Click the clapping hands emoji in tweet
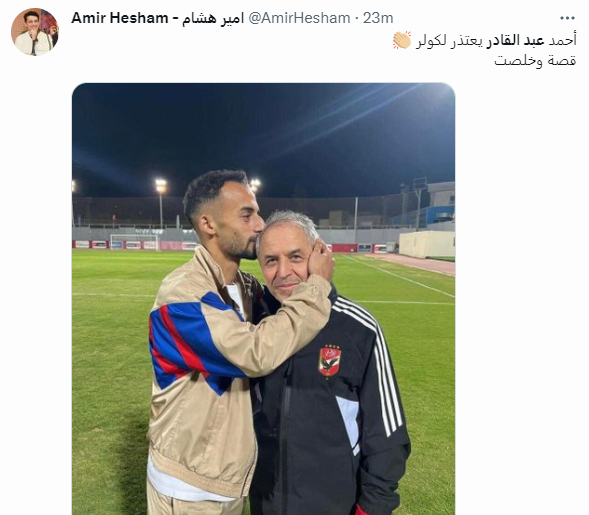The width and height of the screenshot is (589, 515). pos(402,40)
